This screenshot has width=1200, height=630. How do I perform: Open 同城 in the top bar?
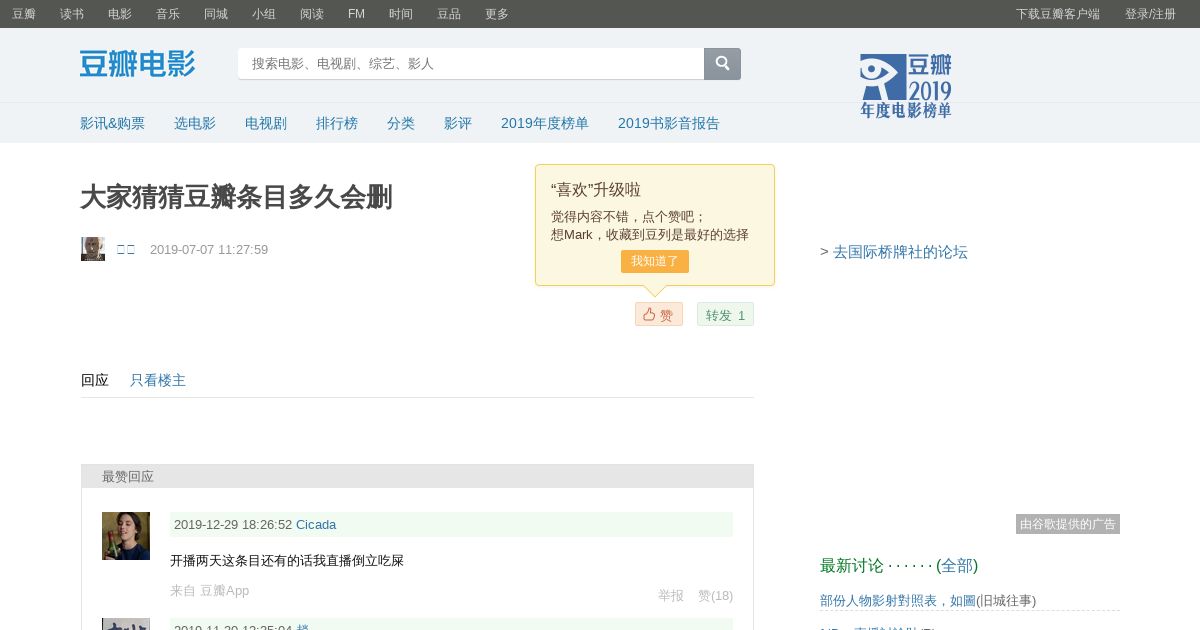point(216,14)
